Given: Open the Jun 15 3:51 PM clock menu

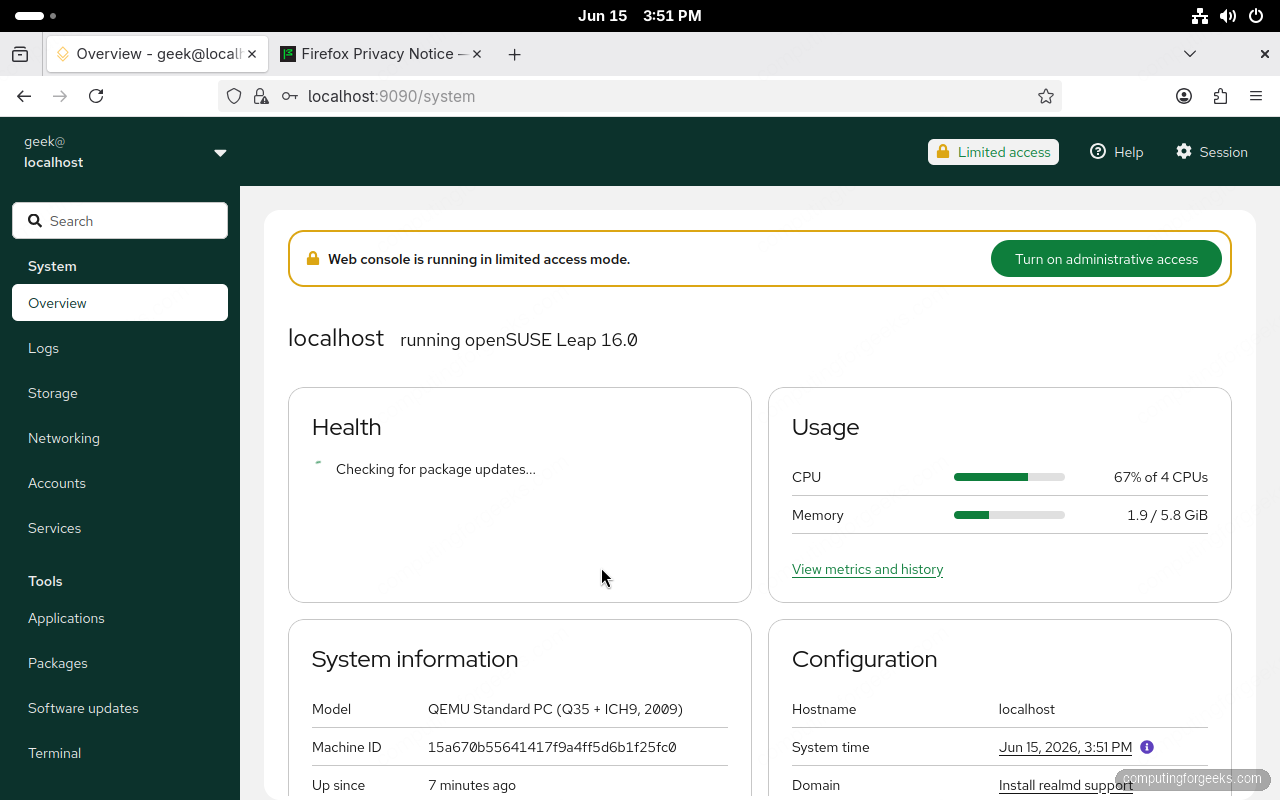Looking at the screenshot, I should click(x=640, y=16).
